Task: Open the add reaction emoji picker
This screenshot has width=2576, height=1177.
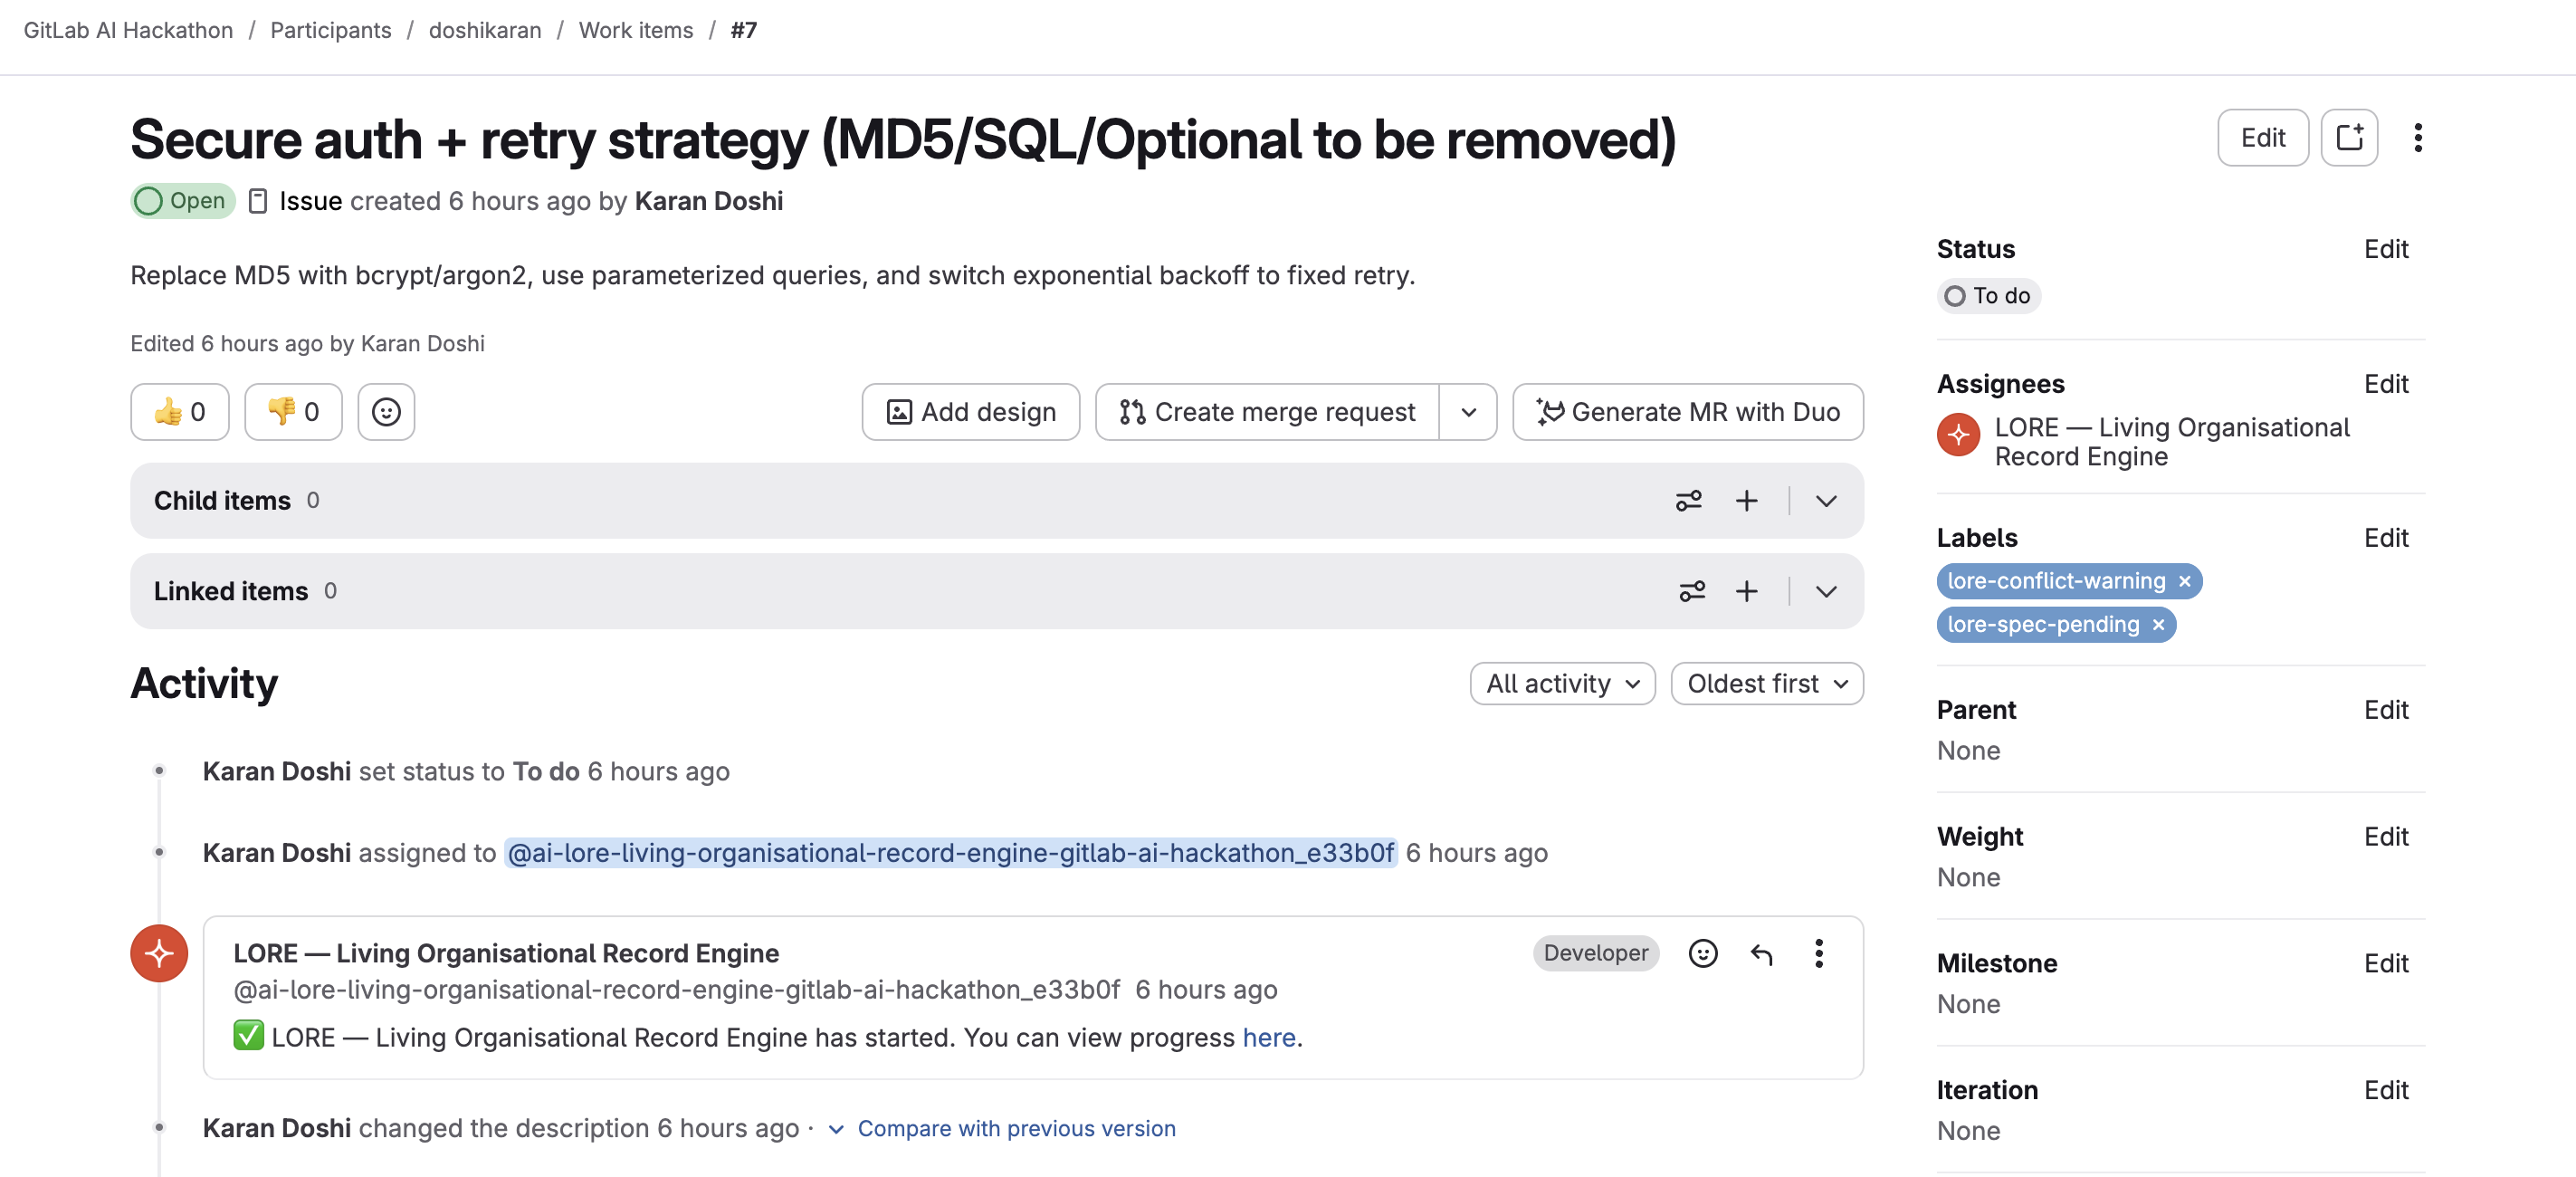Action: click(x=386, y=412)
